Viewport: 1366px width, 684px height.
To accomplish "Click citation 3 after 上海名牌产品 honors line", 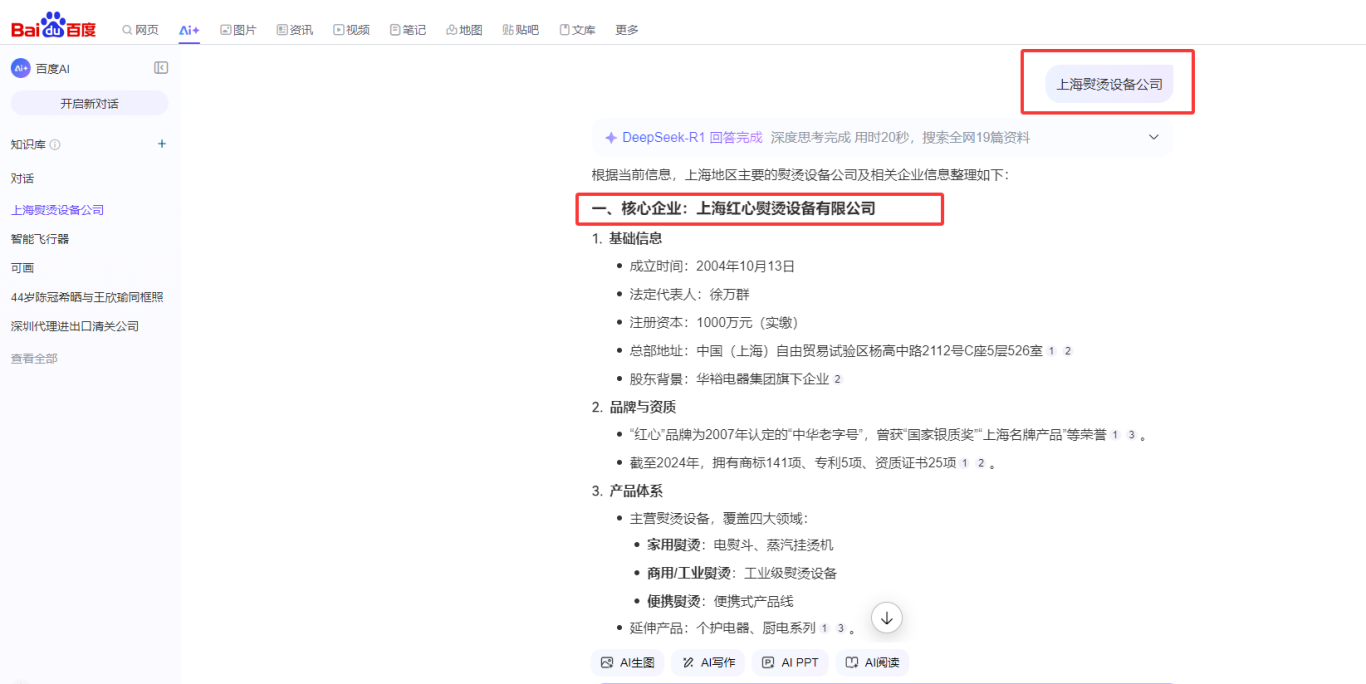I will tap(1131, 435).
